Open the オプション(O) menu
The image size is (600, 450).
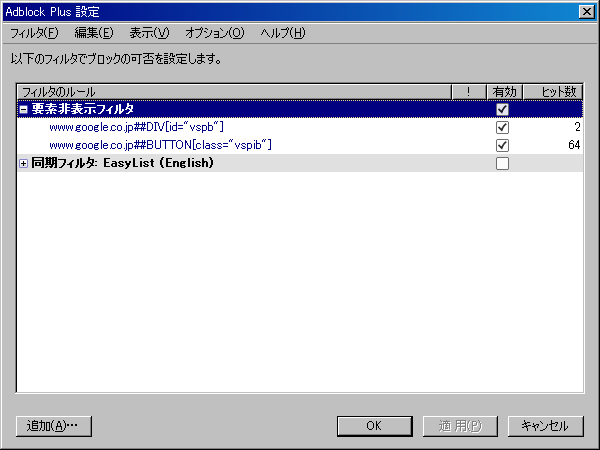tap(214, 33)
